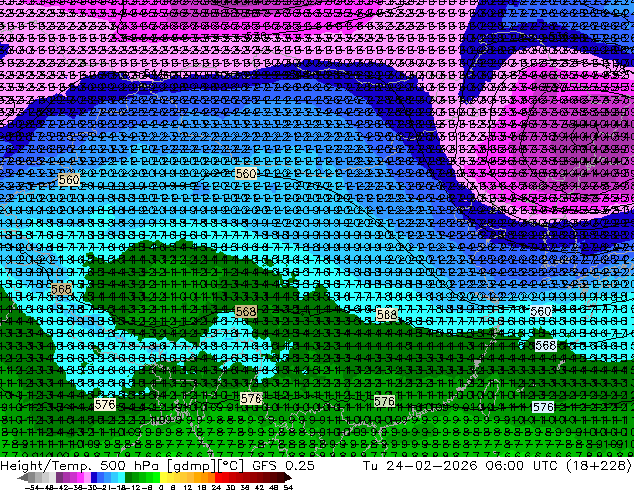Click the 560 contour label in the upper map center
This screenshot has width=634, height=490.
click(x=246, y=174)
